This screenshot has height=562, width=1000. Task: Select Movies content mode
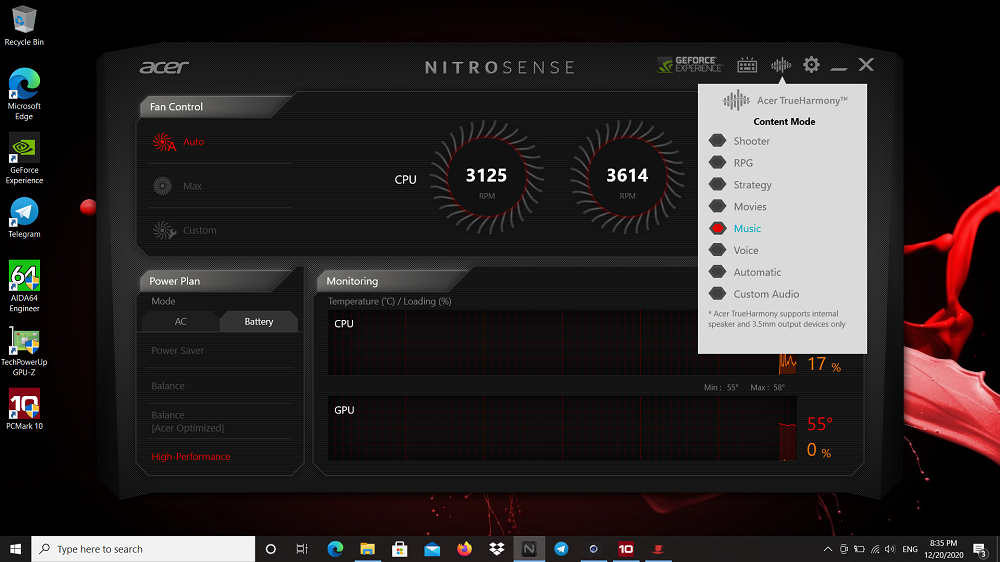tap(738, 207)
